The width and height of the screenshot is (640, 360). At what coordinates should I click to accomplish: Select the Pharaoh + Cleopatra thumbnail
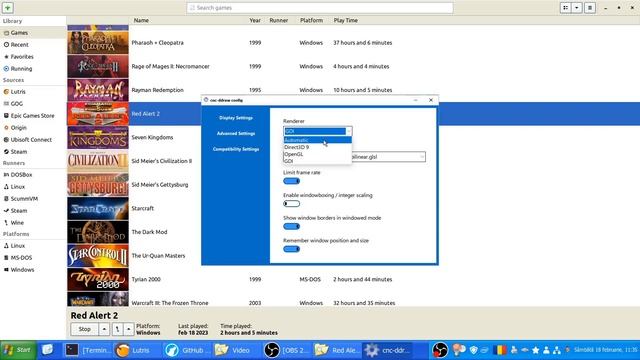pyautogui.click(x=98, y=42)
